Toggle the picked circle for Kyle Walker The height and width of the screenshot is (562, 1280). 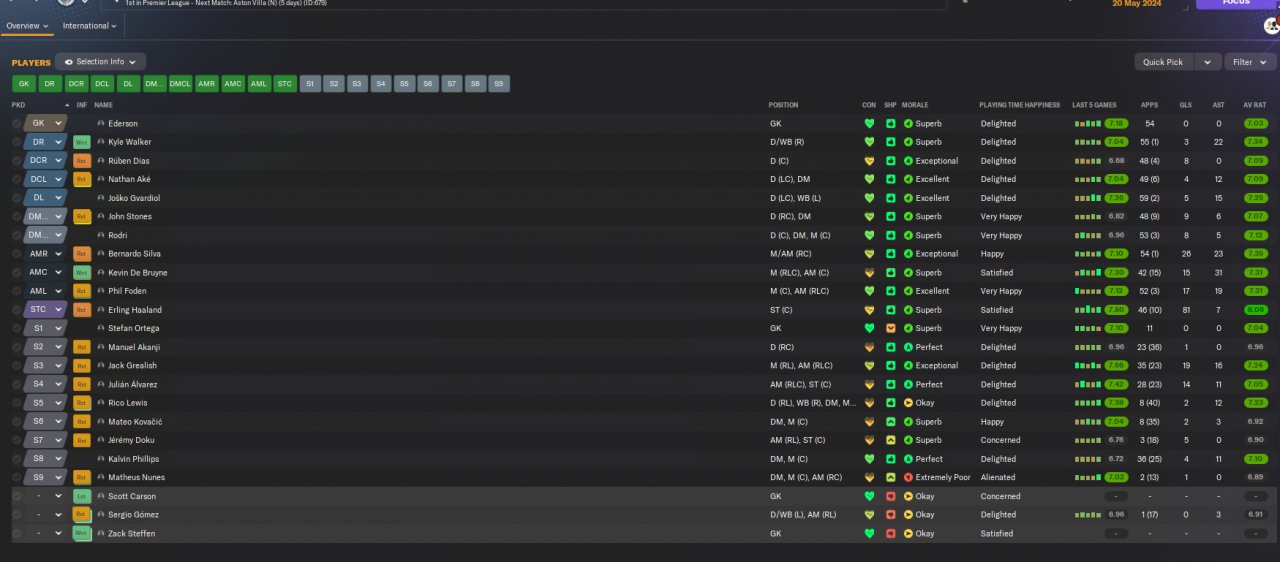(x=17, y=142)
